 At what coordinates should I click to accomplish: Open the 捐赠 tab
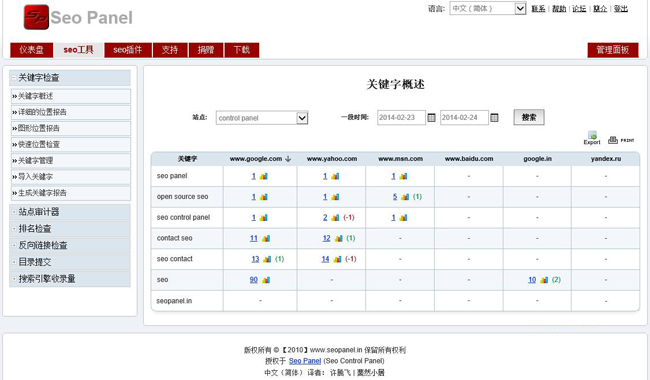coord(206,50)
